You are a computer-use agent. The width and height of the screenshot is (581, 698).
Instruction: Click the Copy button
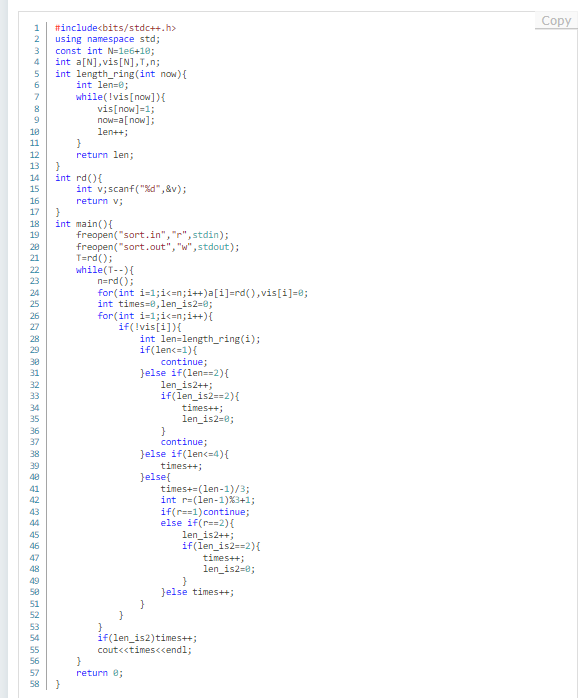point(556,20)
